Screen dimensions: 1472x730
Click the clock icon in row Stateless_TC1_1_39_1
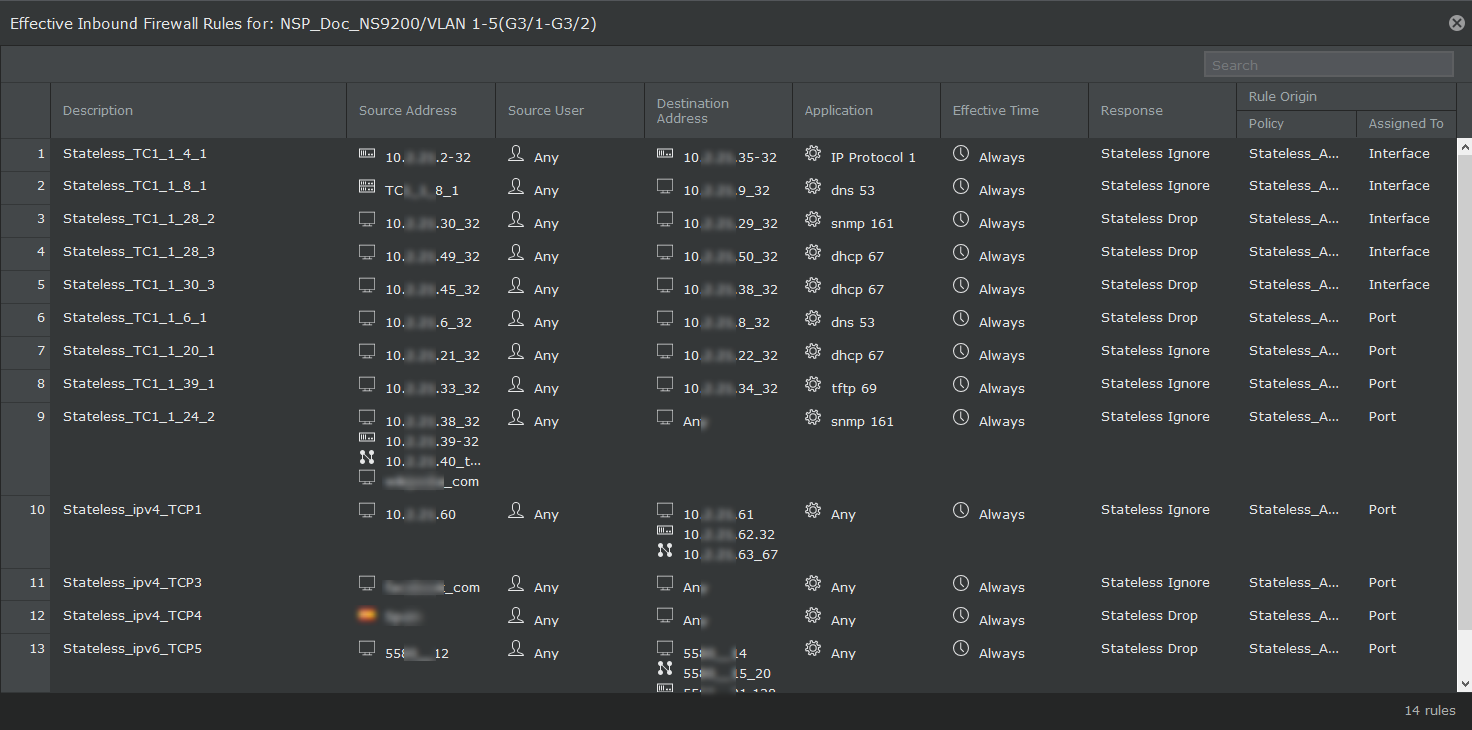[x=961, y=385]
